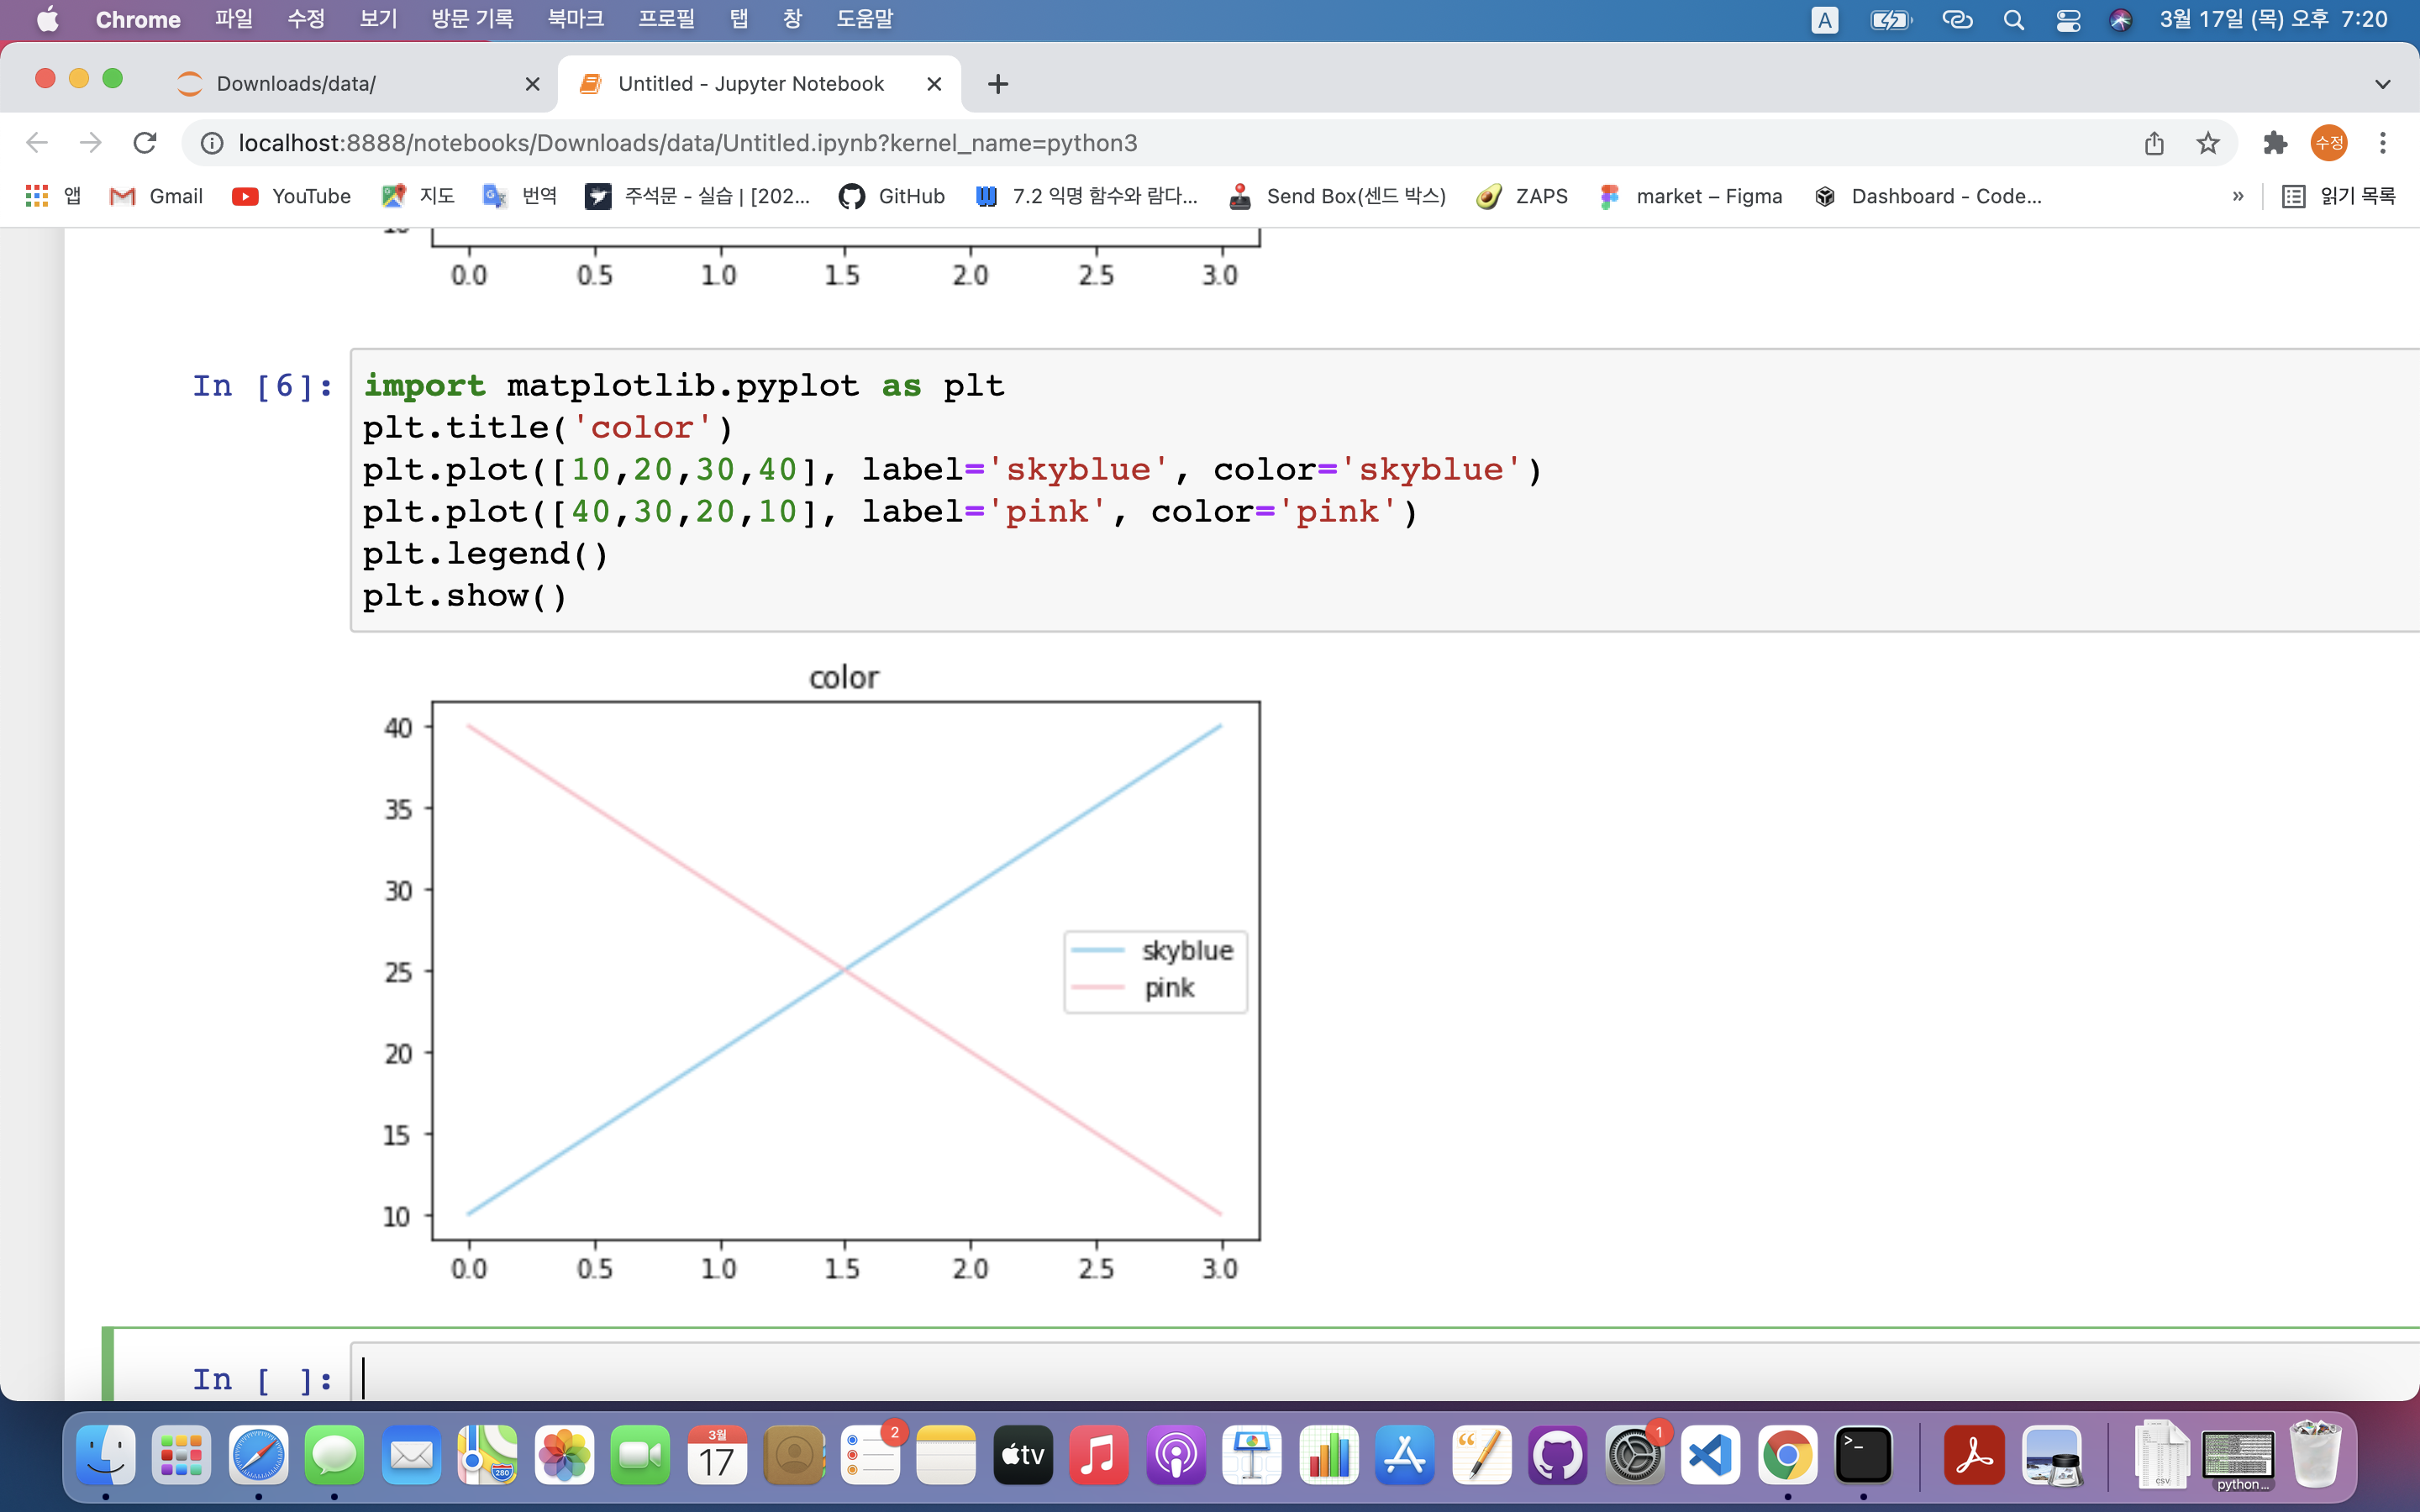Toggle the macOS Control Center icon
The width and height of the screenshot is (2420, 1512).
pyautogui.click(x=2068, y=20)
